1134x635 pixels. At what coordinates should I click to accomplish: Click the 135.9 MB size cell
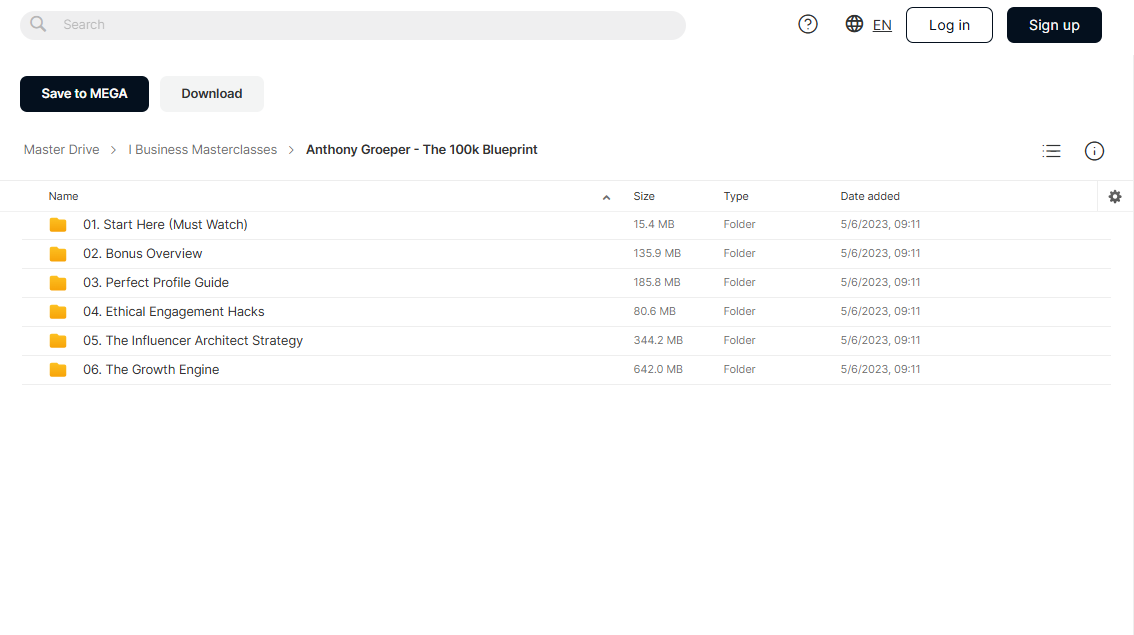click(x=657, y=254)
